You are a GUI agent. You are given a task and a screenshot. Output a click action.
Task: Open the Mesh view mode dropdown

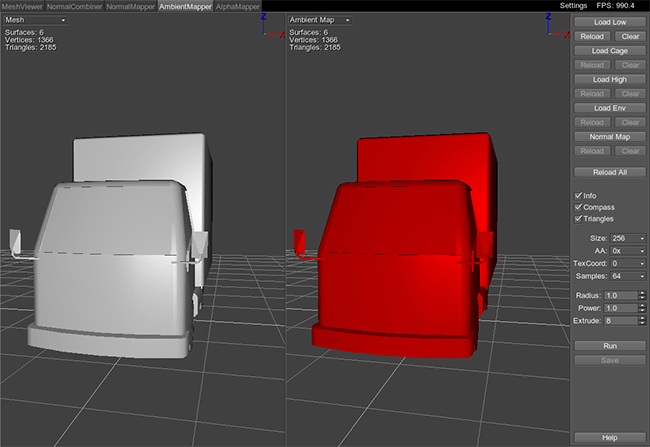tap(36, 20)
